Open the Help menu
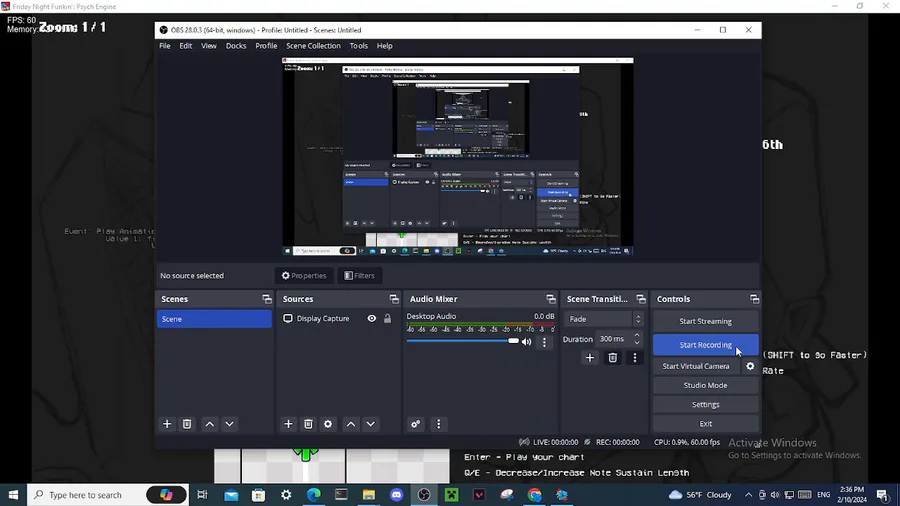 [x=385, y=46]
